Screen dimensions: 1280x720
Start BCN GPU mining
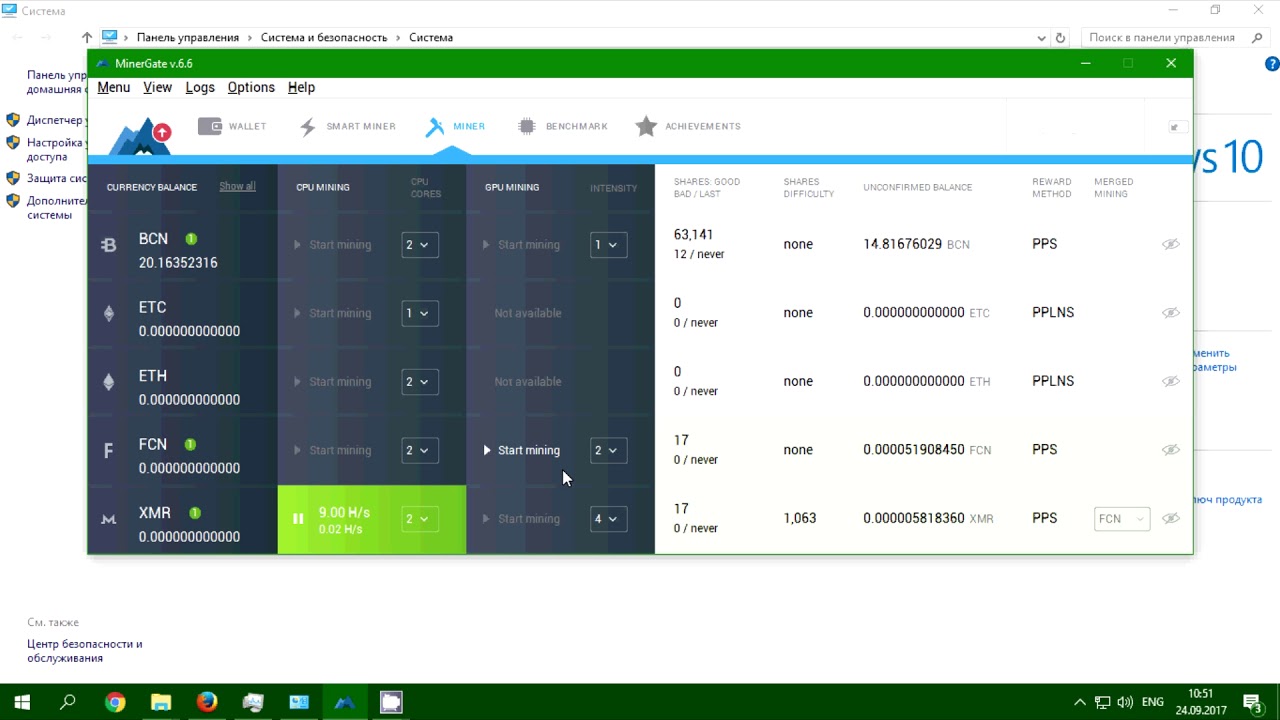(521, 245)
